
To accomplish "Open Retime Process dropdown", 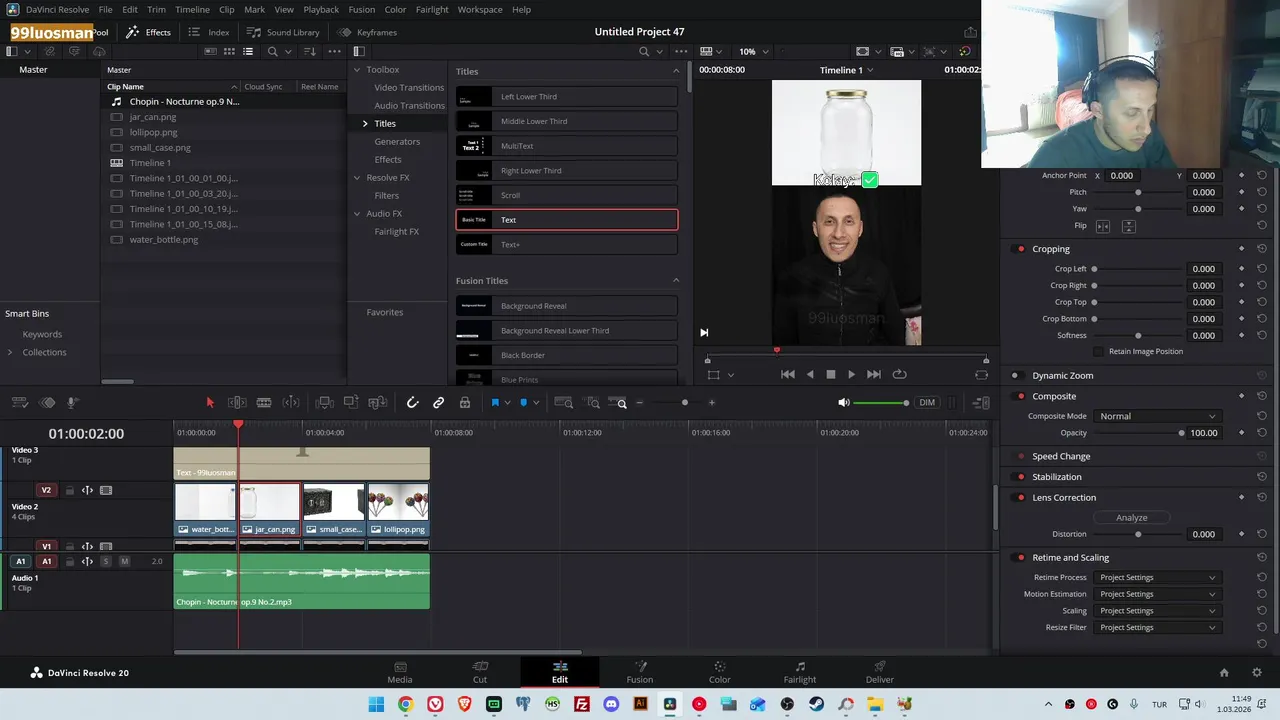I will click(x=1157, y=577).
